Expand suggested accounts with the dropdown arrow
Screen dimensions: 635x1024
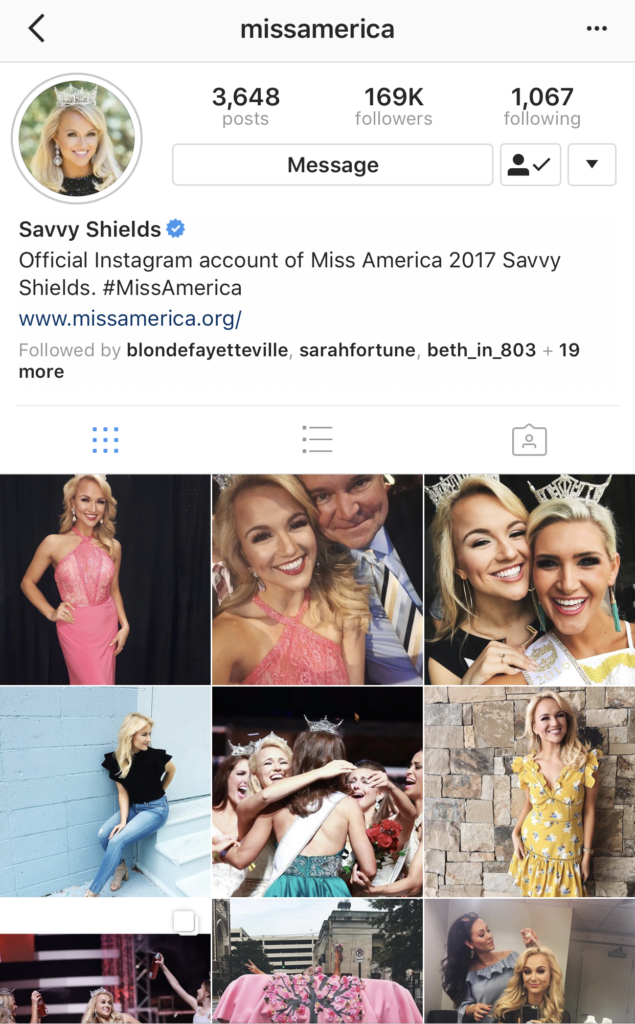(x=592, y=165)
